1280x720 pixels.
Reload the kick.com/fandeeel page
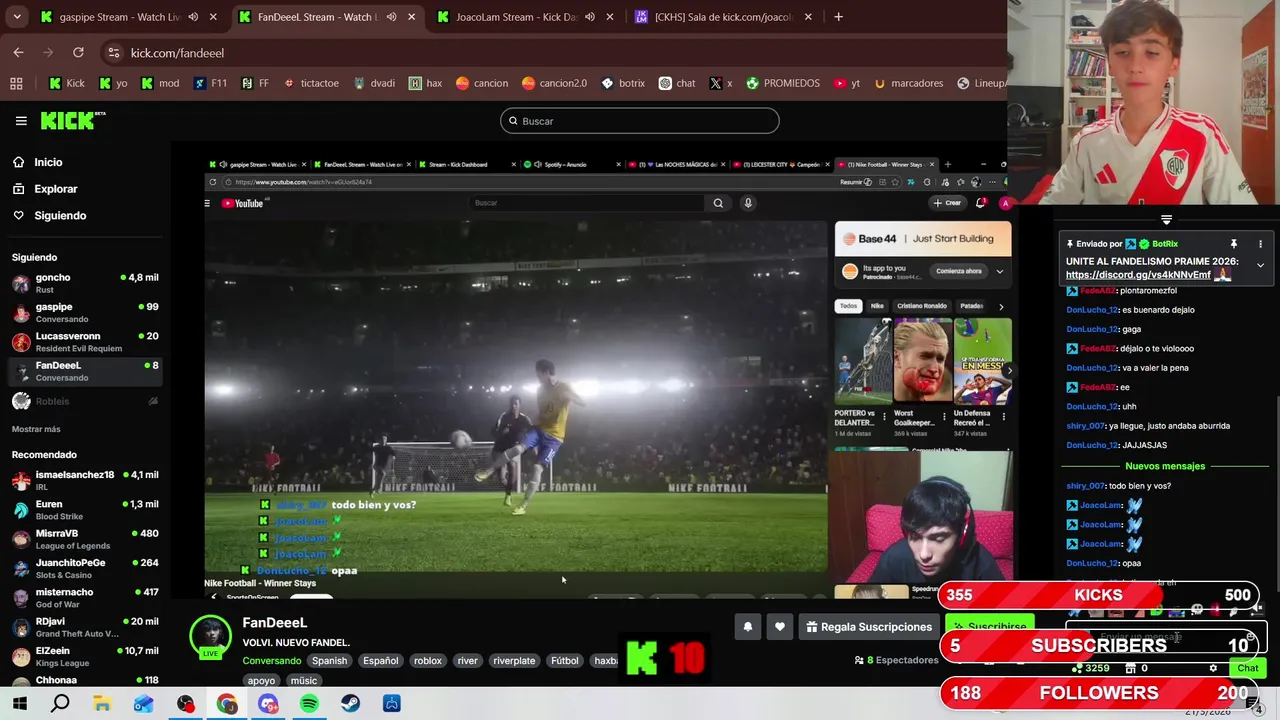(x=78, y=52)
